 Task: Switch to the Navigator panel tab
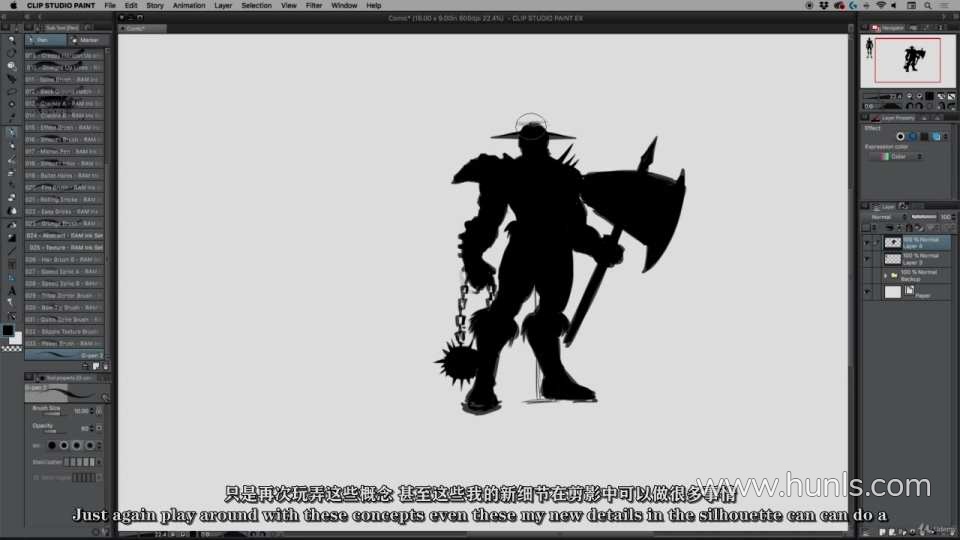click(x=888, y=28)
